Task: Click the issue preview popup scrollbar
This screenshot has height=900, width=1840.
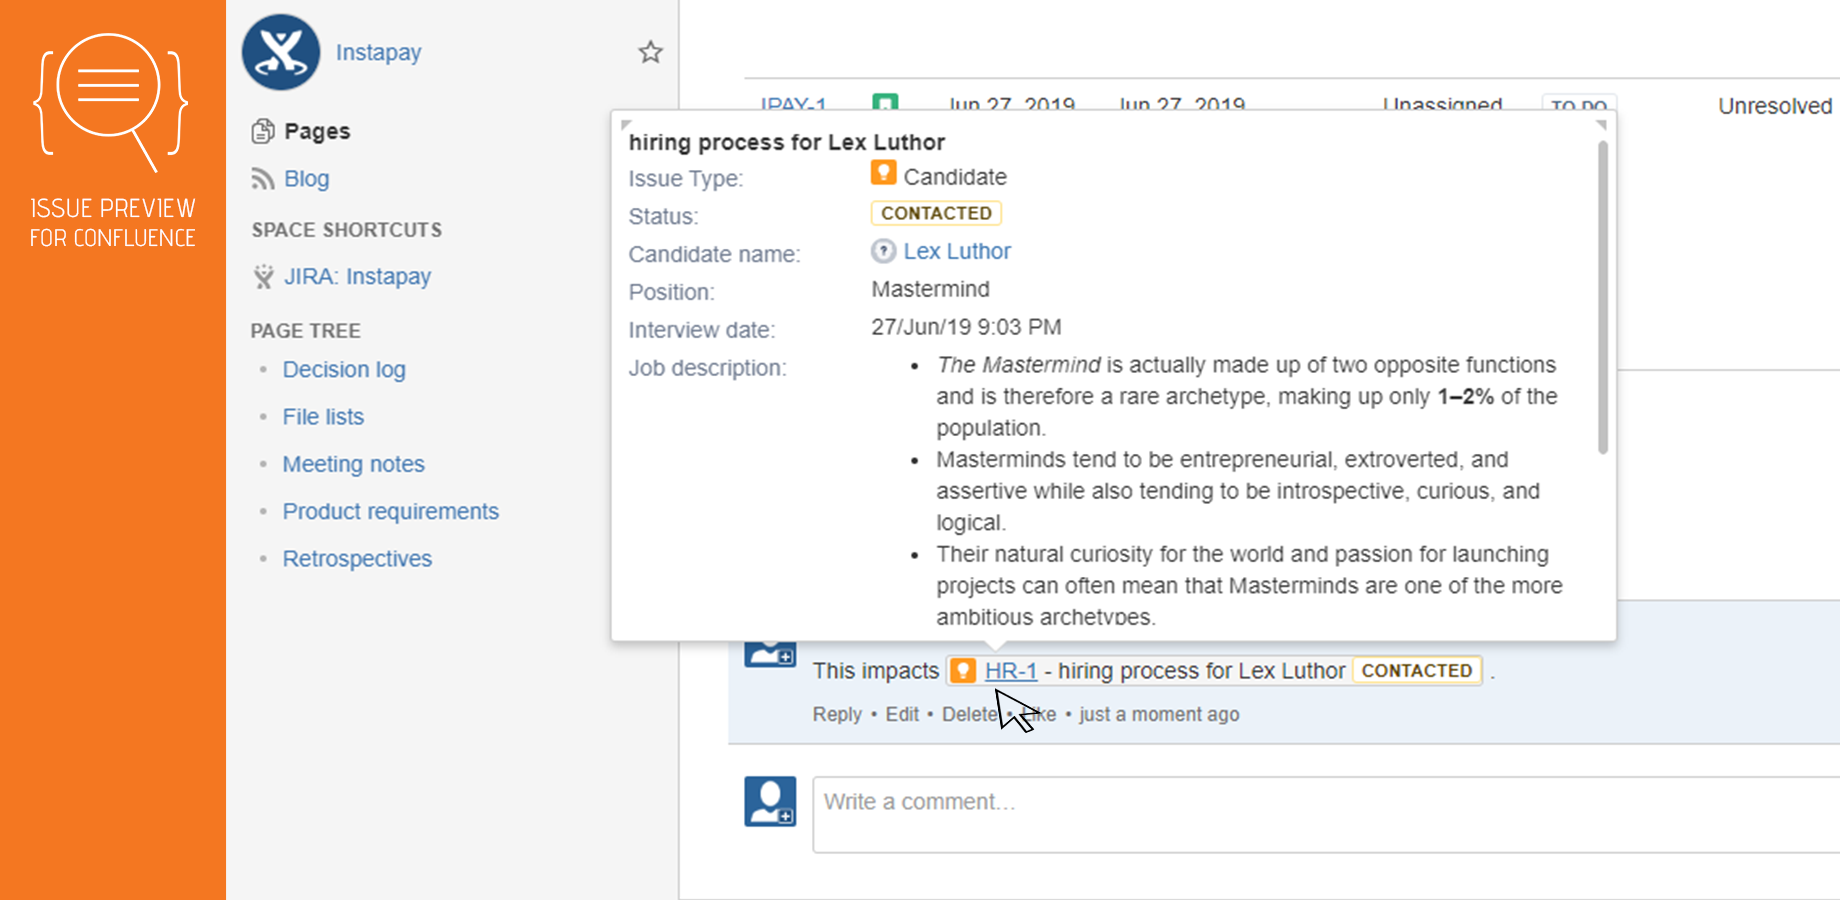Action: click(x=1602, y=298)
